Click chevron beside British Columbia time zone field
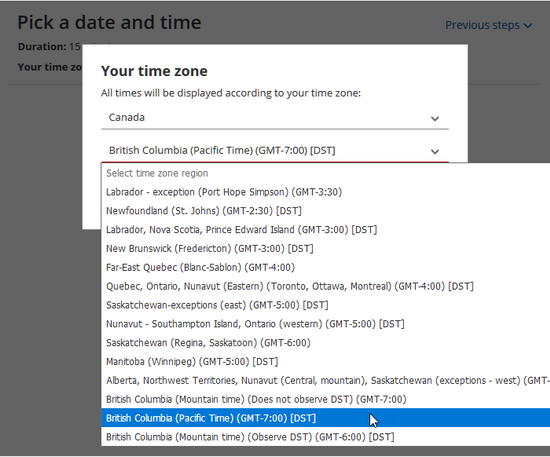This screenshot has height=457, width=550. [x=435, y=152]
